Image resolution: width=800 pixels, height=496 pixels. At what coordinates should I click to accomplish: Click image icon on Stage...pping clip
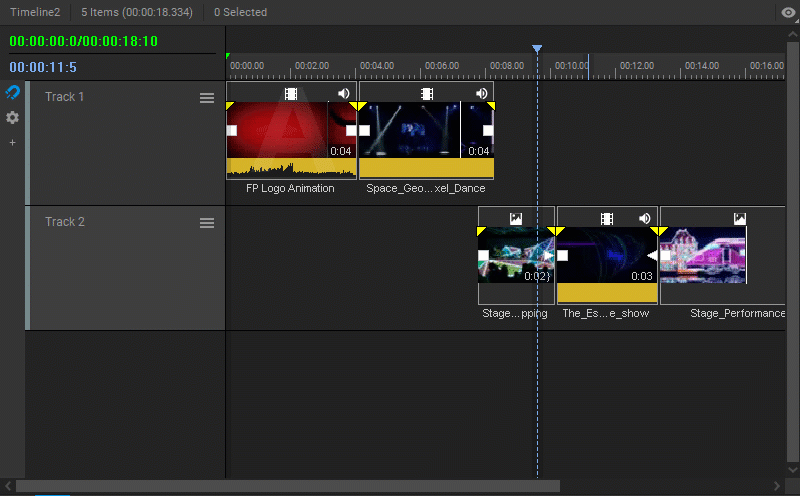pyautogui.click(x=516, y=219)
